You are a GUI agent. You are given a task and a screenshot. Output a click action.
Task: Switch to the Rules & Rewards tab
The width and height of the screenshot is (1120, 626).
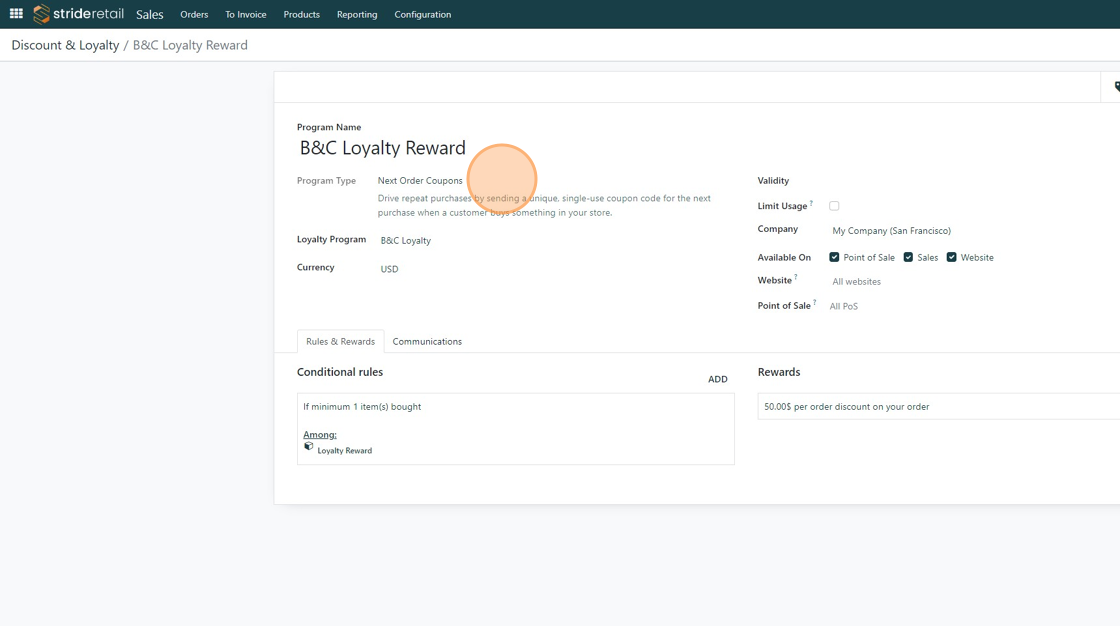(x=341, y=342)
